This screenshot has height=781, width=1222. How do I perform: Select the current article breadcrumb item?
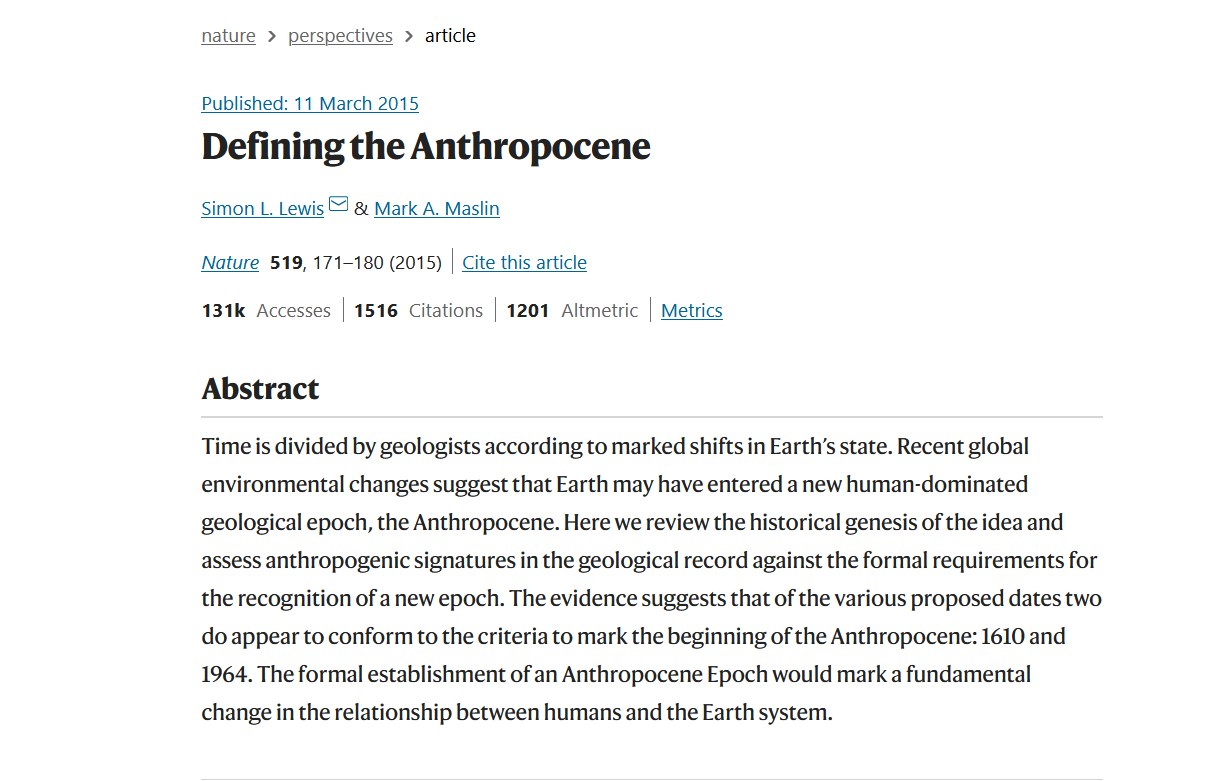(450, 36)
